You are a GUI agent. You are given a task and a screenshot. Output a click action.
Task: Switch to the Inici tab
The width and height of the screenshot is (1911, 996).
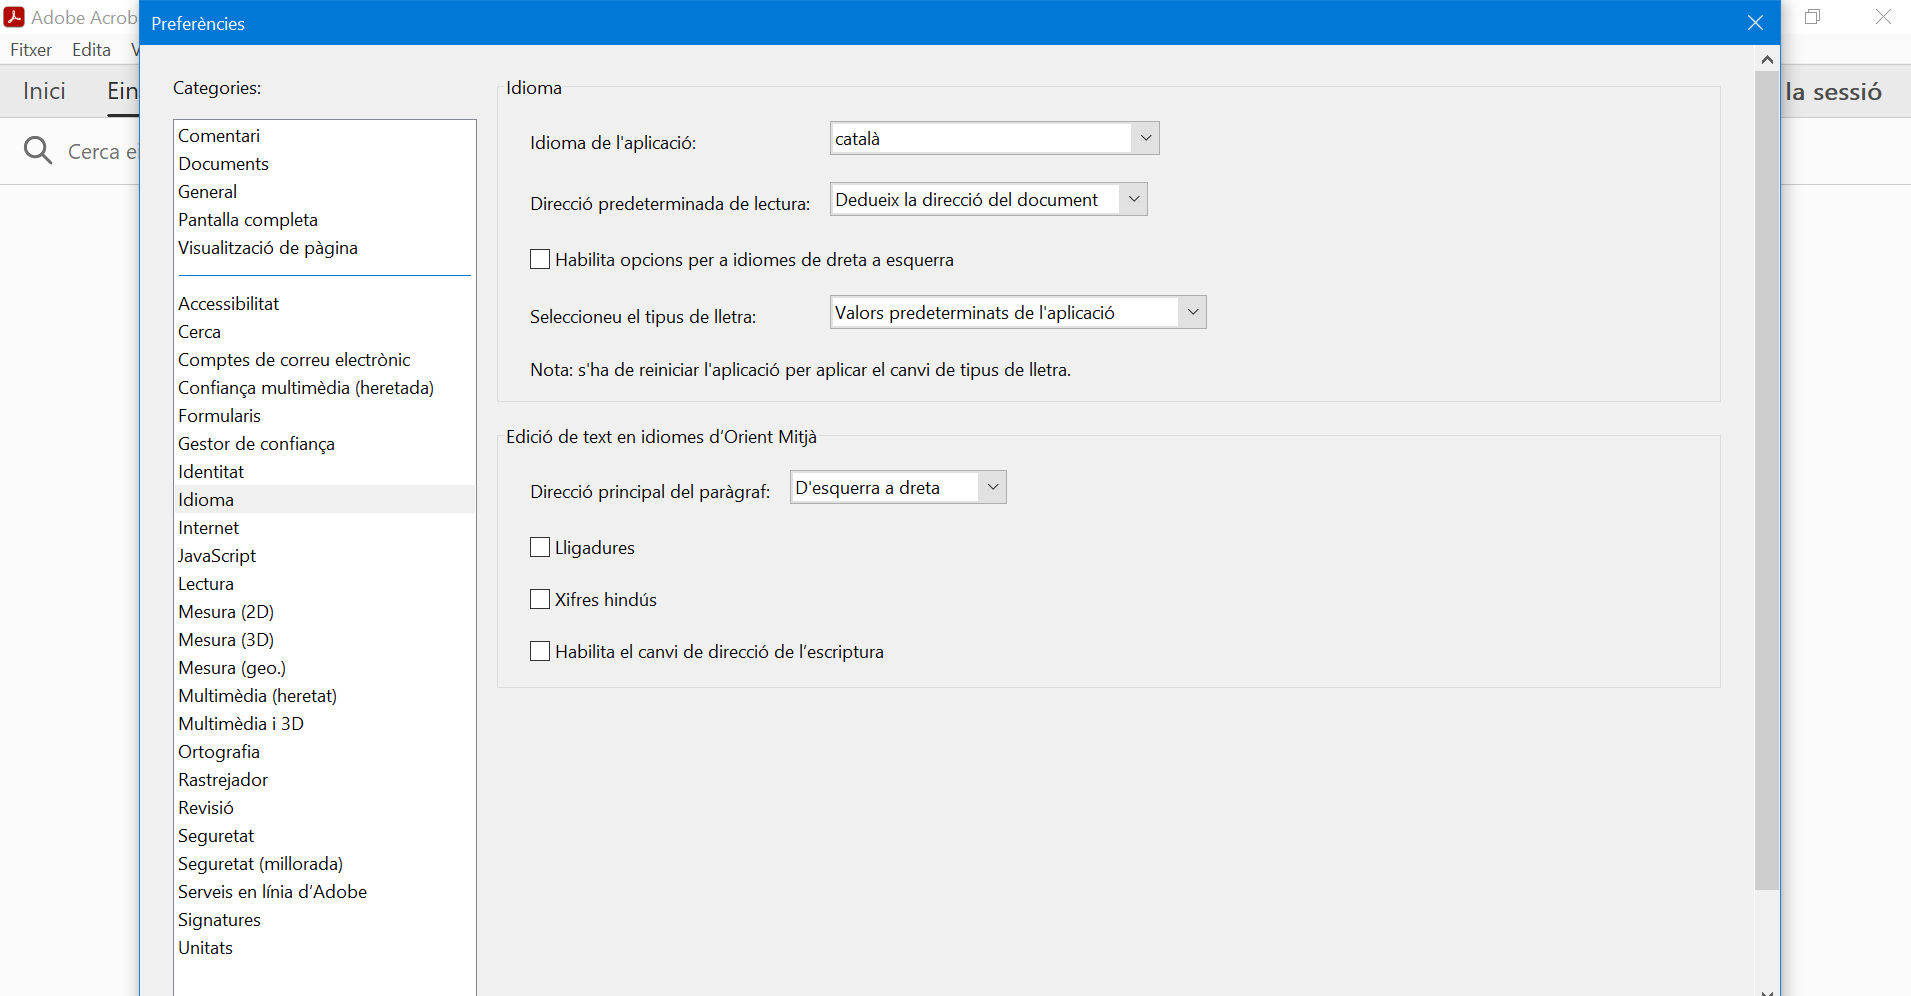pos(44,91)
